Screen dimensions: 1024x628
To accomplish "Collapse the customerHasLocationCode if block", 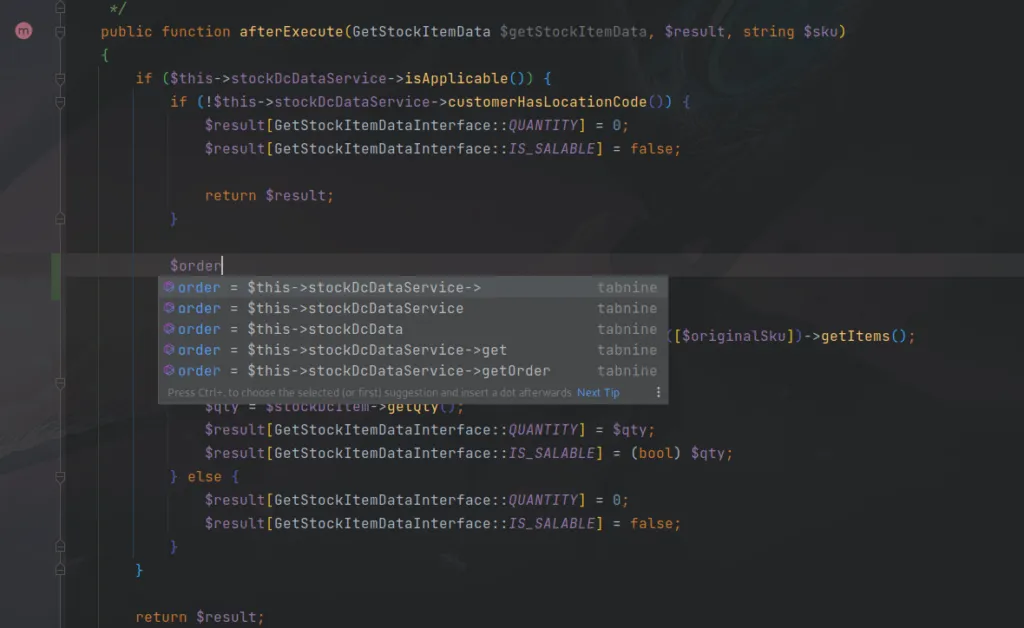I will 60,101.
